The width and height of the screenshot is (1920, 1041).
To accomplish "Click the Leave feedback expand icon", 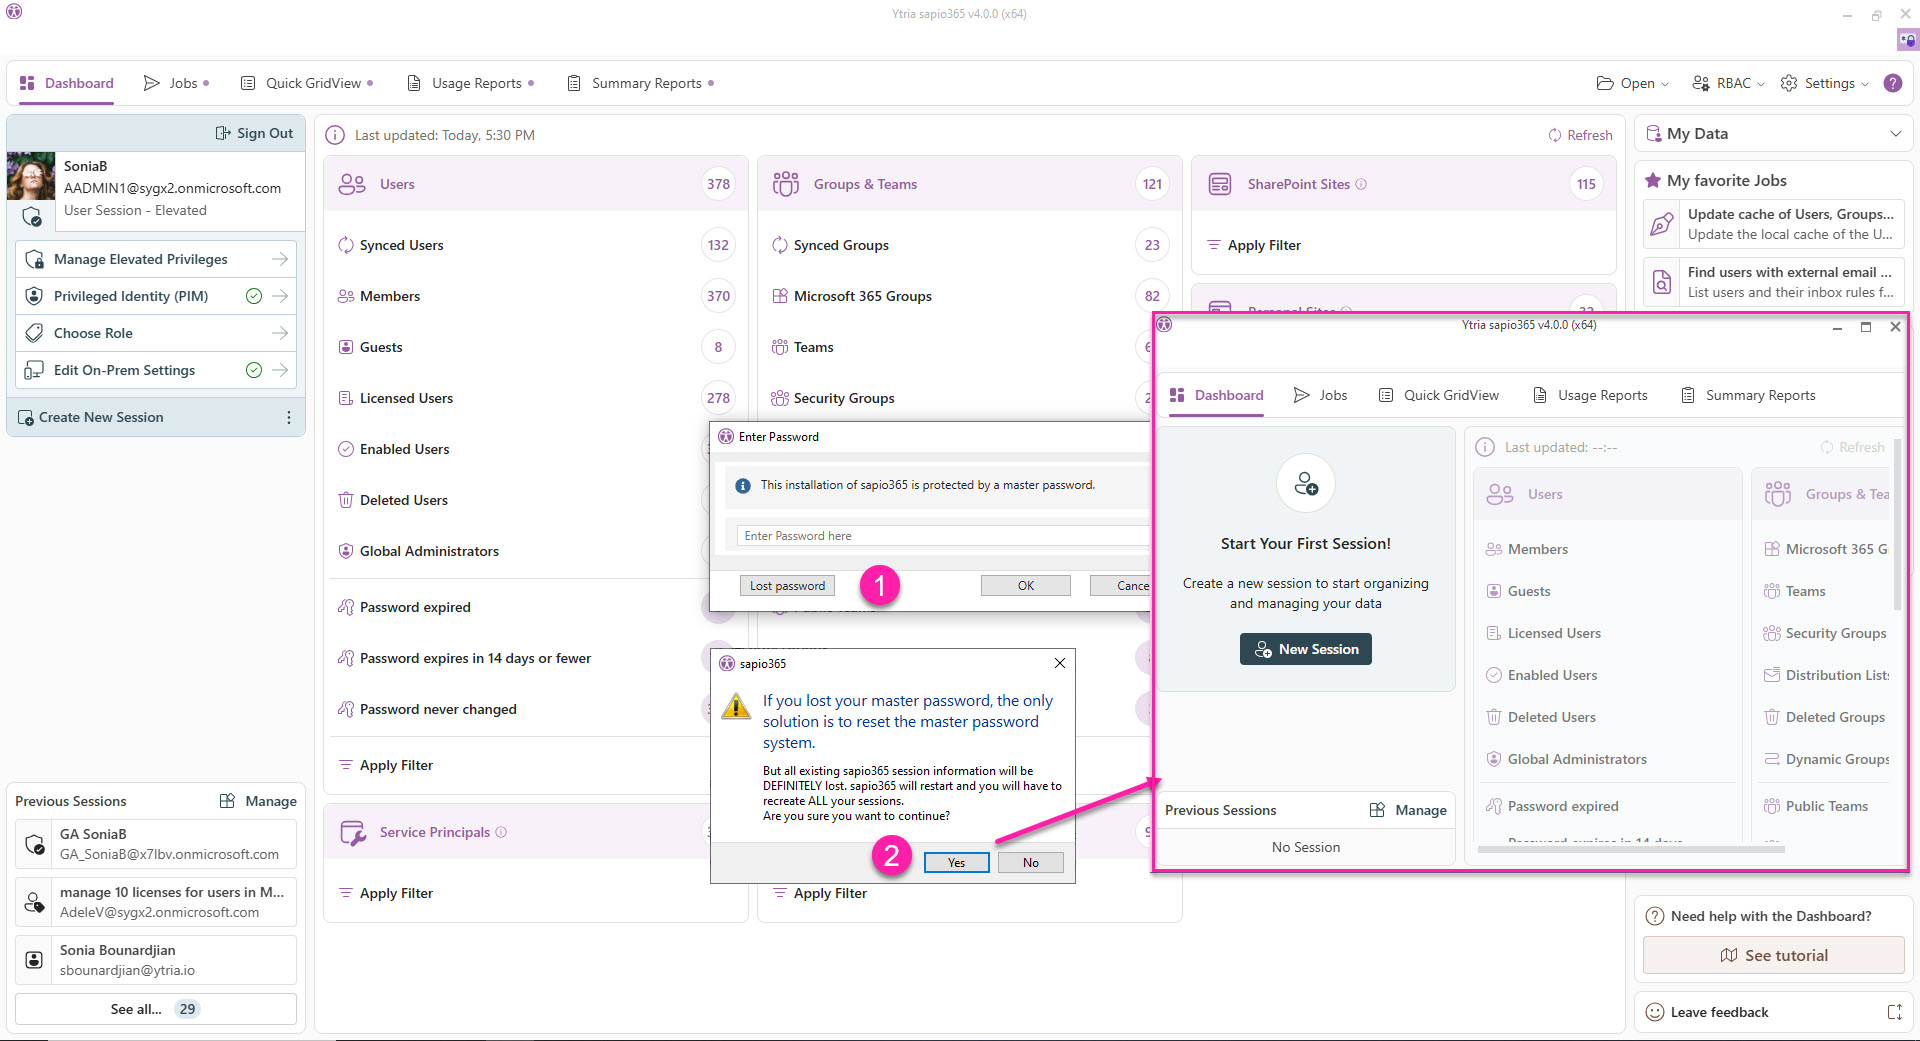I will 1894,1012.
